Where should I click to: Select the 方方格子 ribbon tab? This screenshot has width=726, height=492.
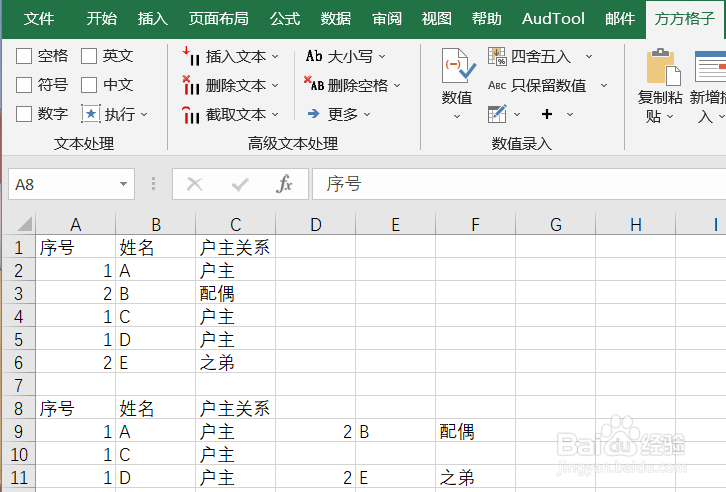point(684,19)
